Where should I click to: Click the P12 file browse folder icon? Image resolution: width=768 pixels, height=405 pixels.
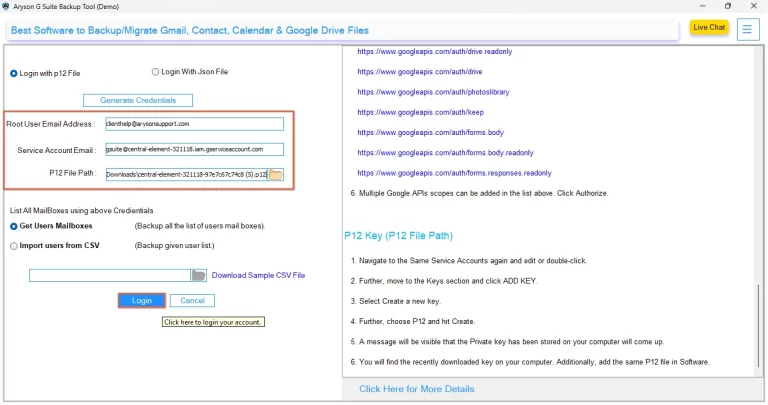pos(276,174)
